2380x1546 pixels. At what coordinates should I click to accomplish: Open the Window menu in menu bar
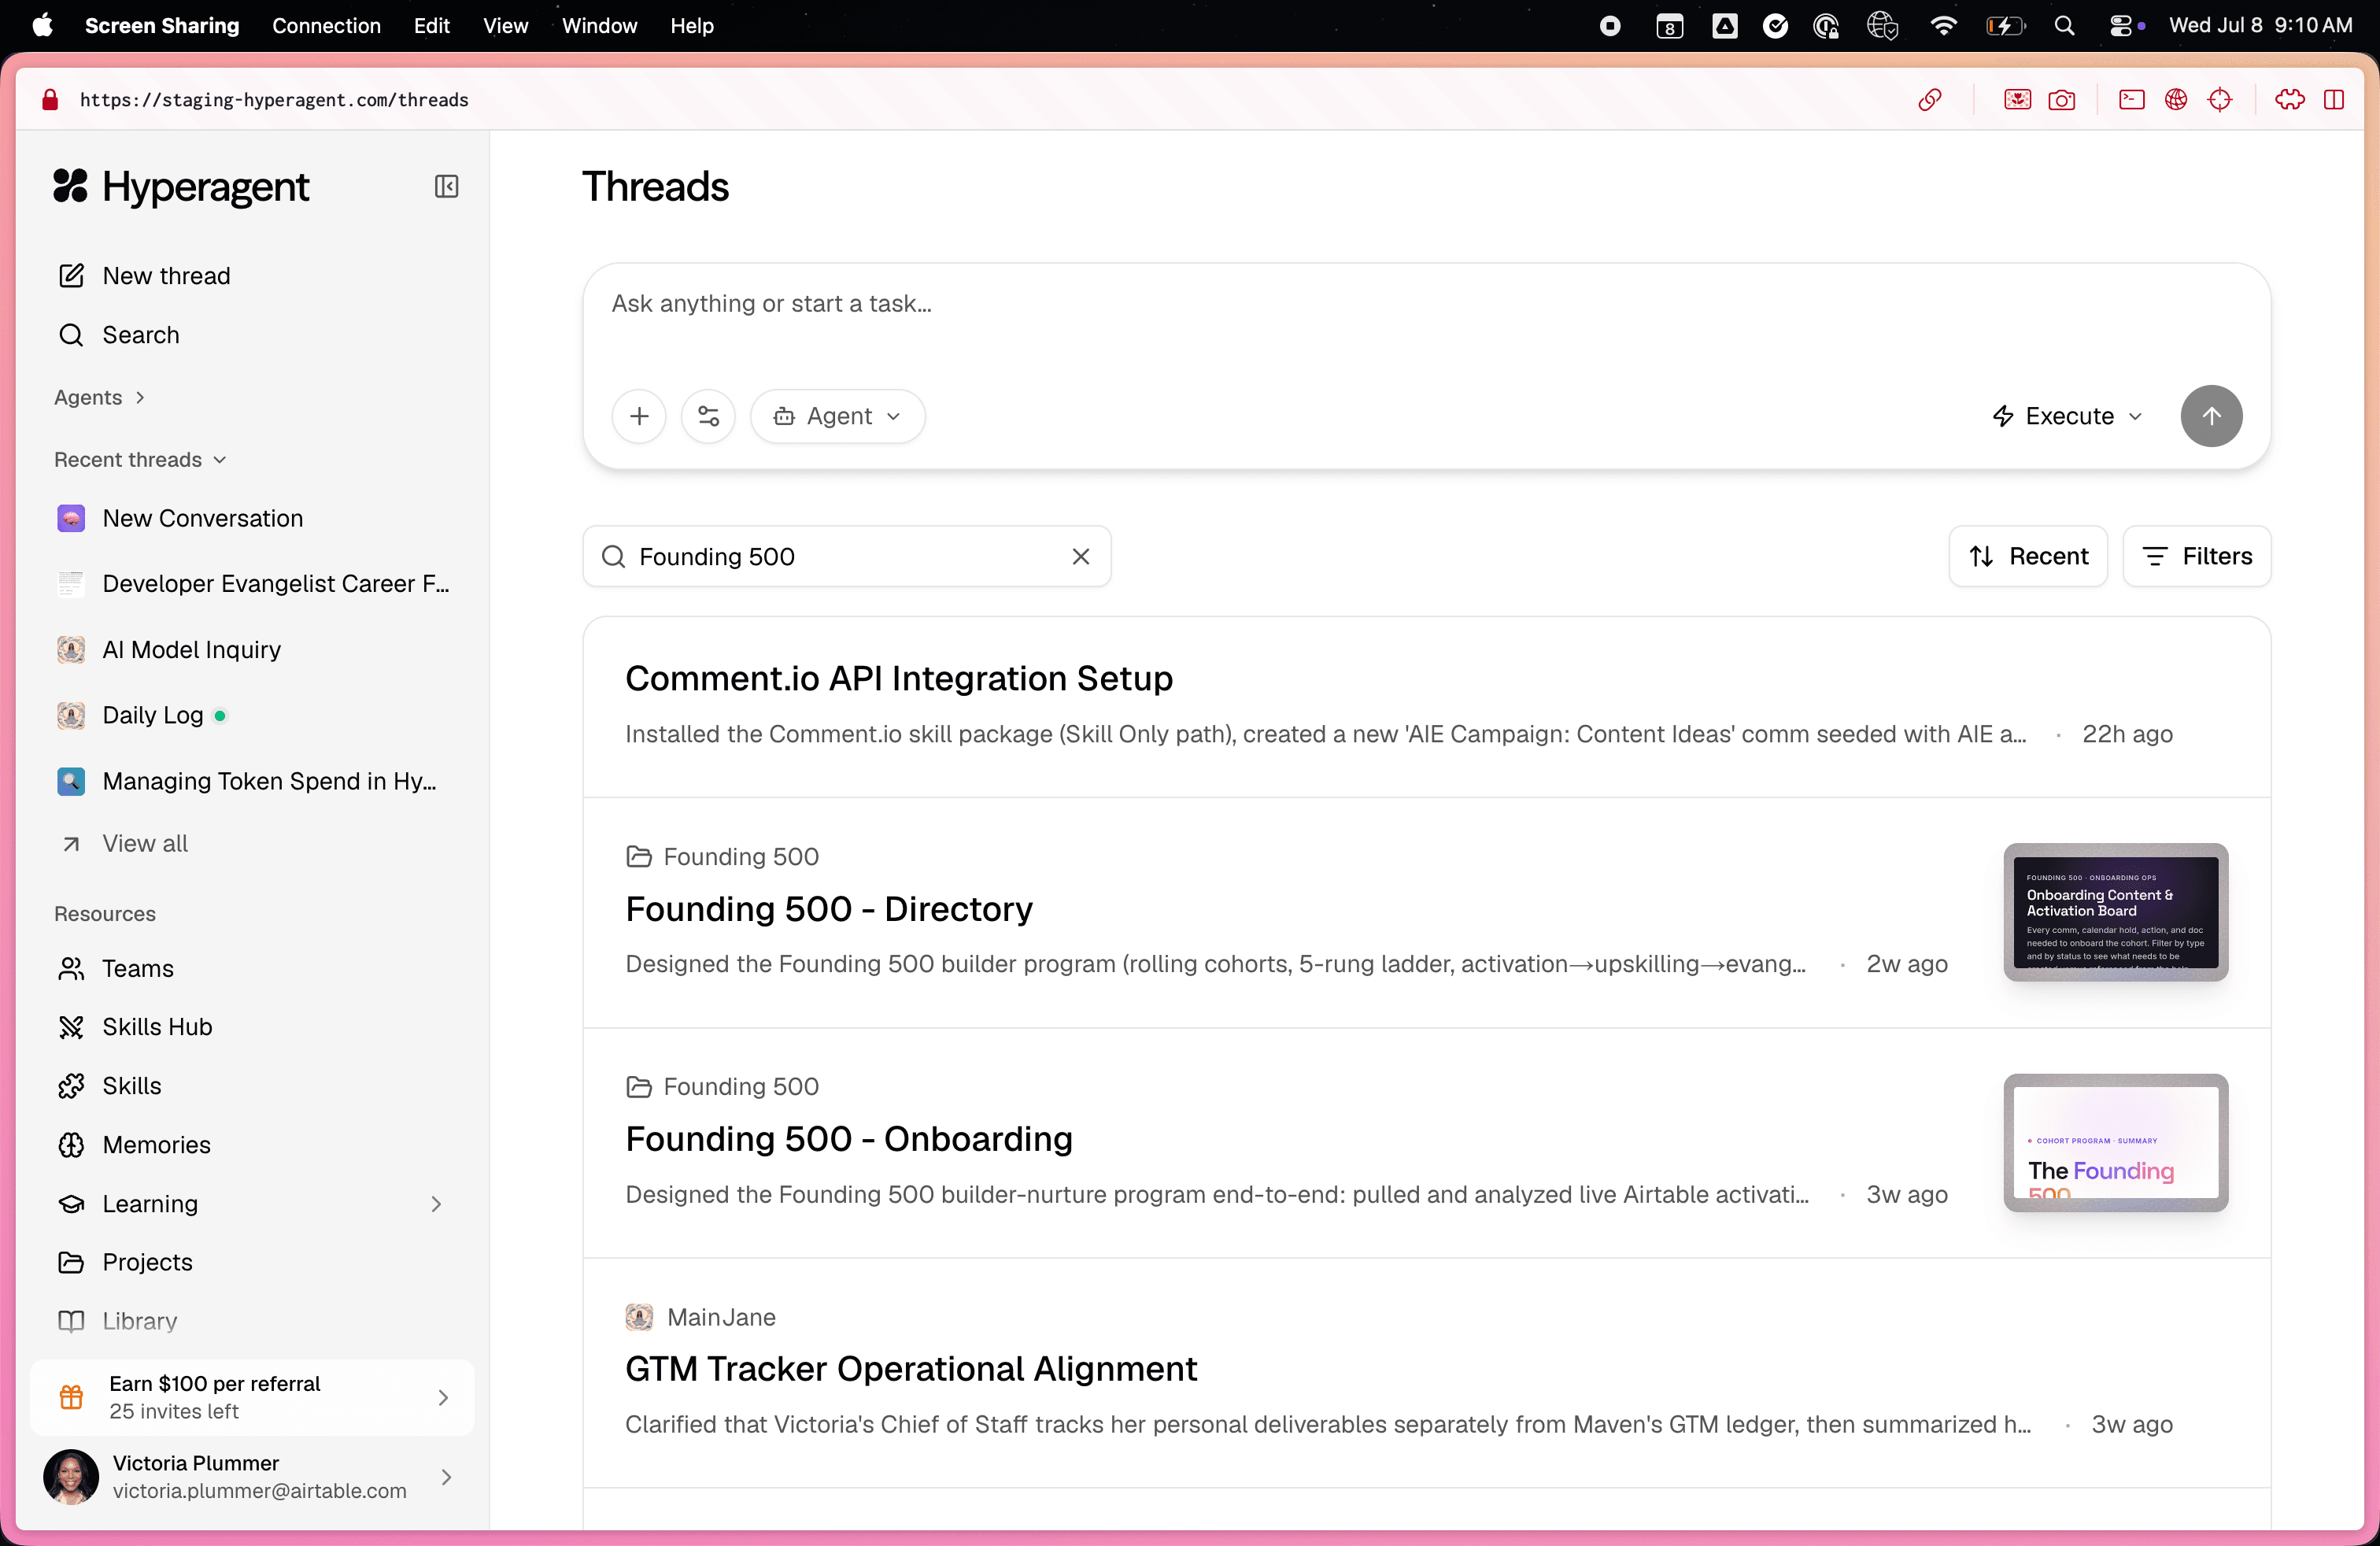pos(599,25)
